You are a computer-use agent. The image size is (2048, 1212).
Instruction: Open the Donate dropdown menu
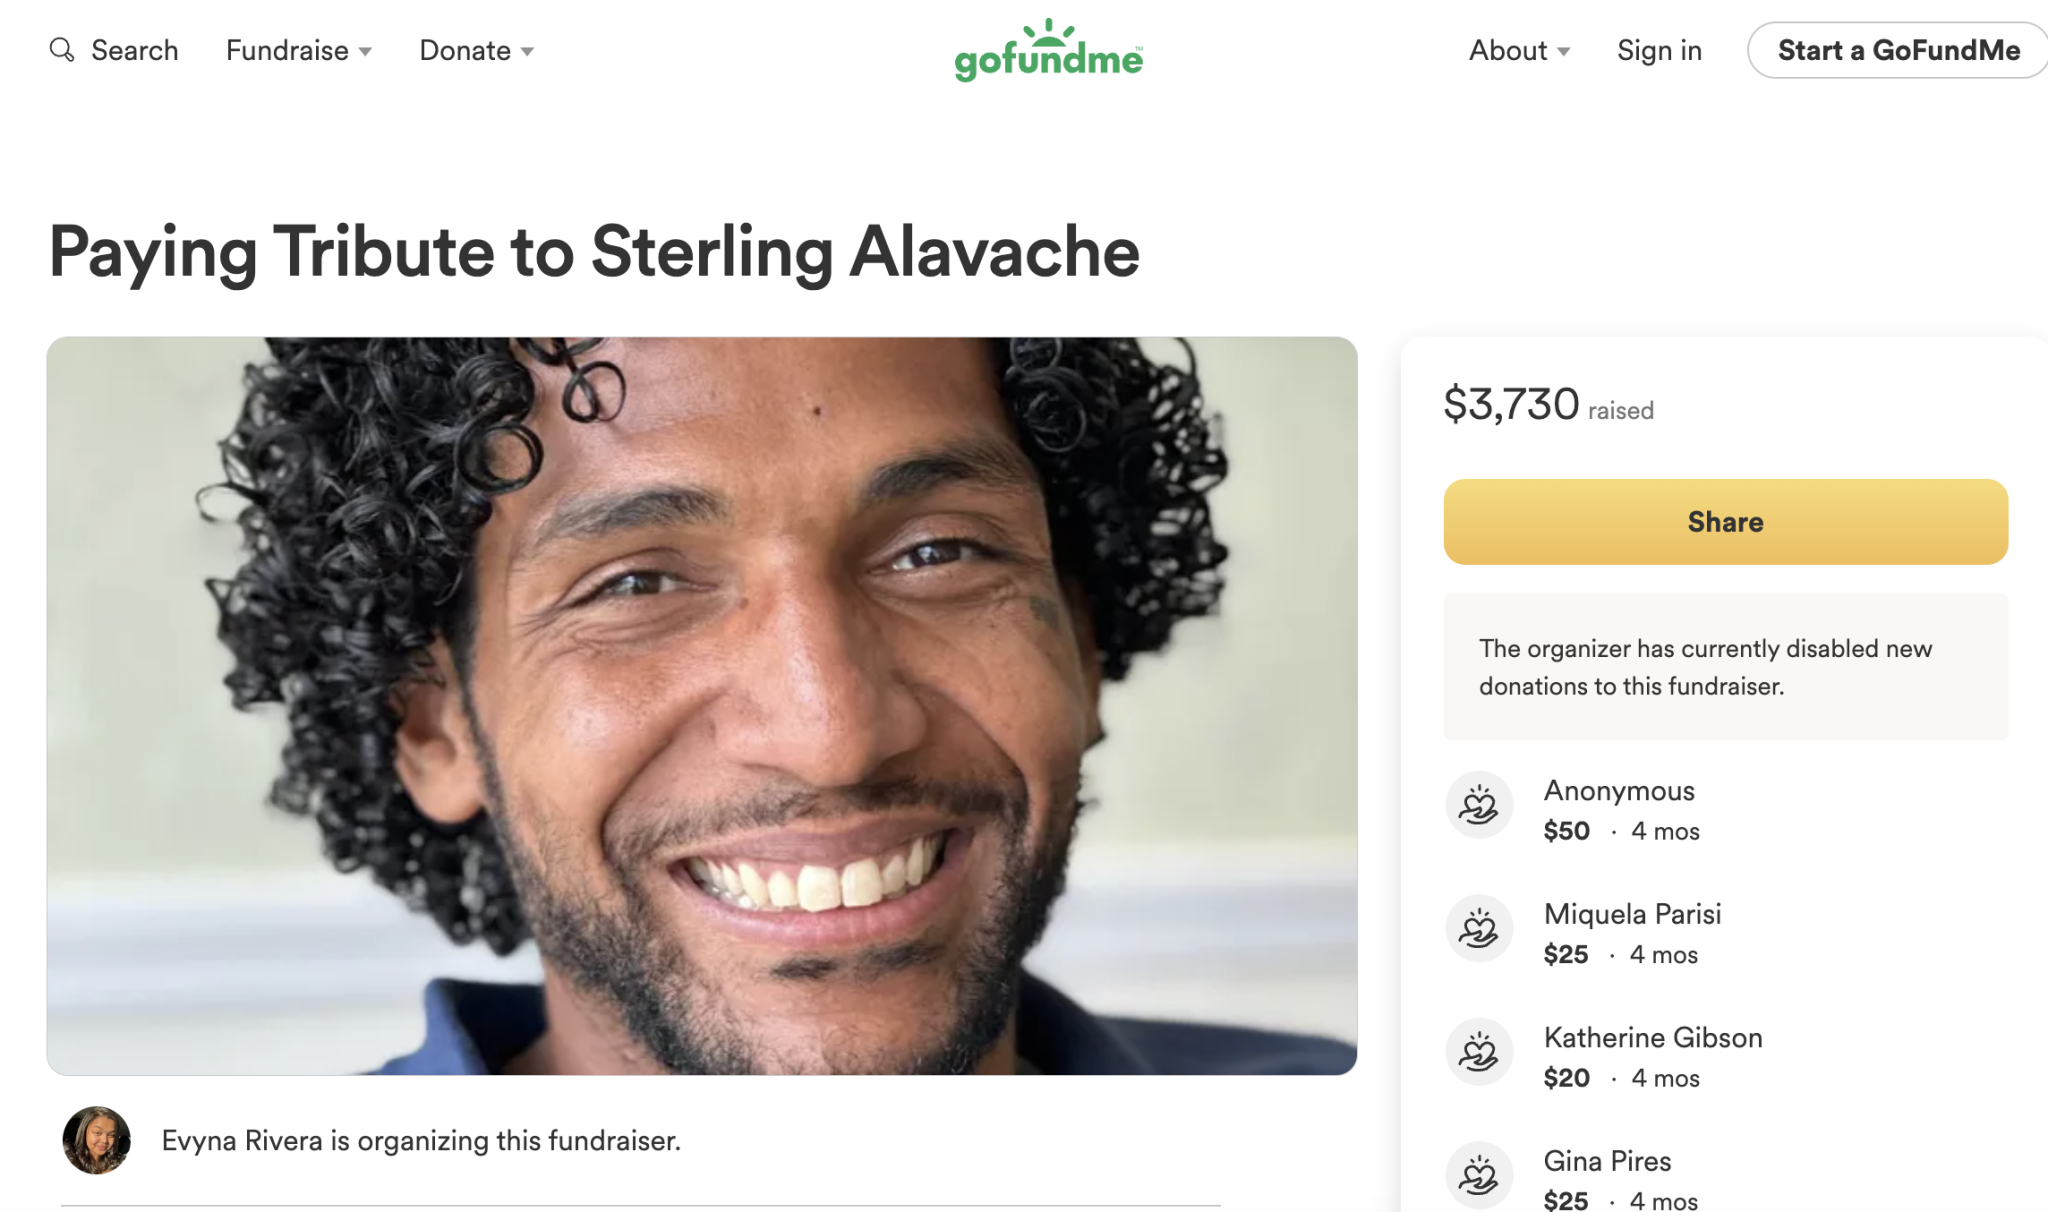[476, 51]
